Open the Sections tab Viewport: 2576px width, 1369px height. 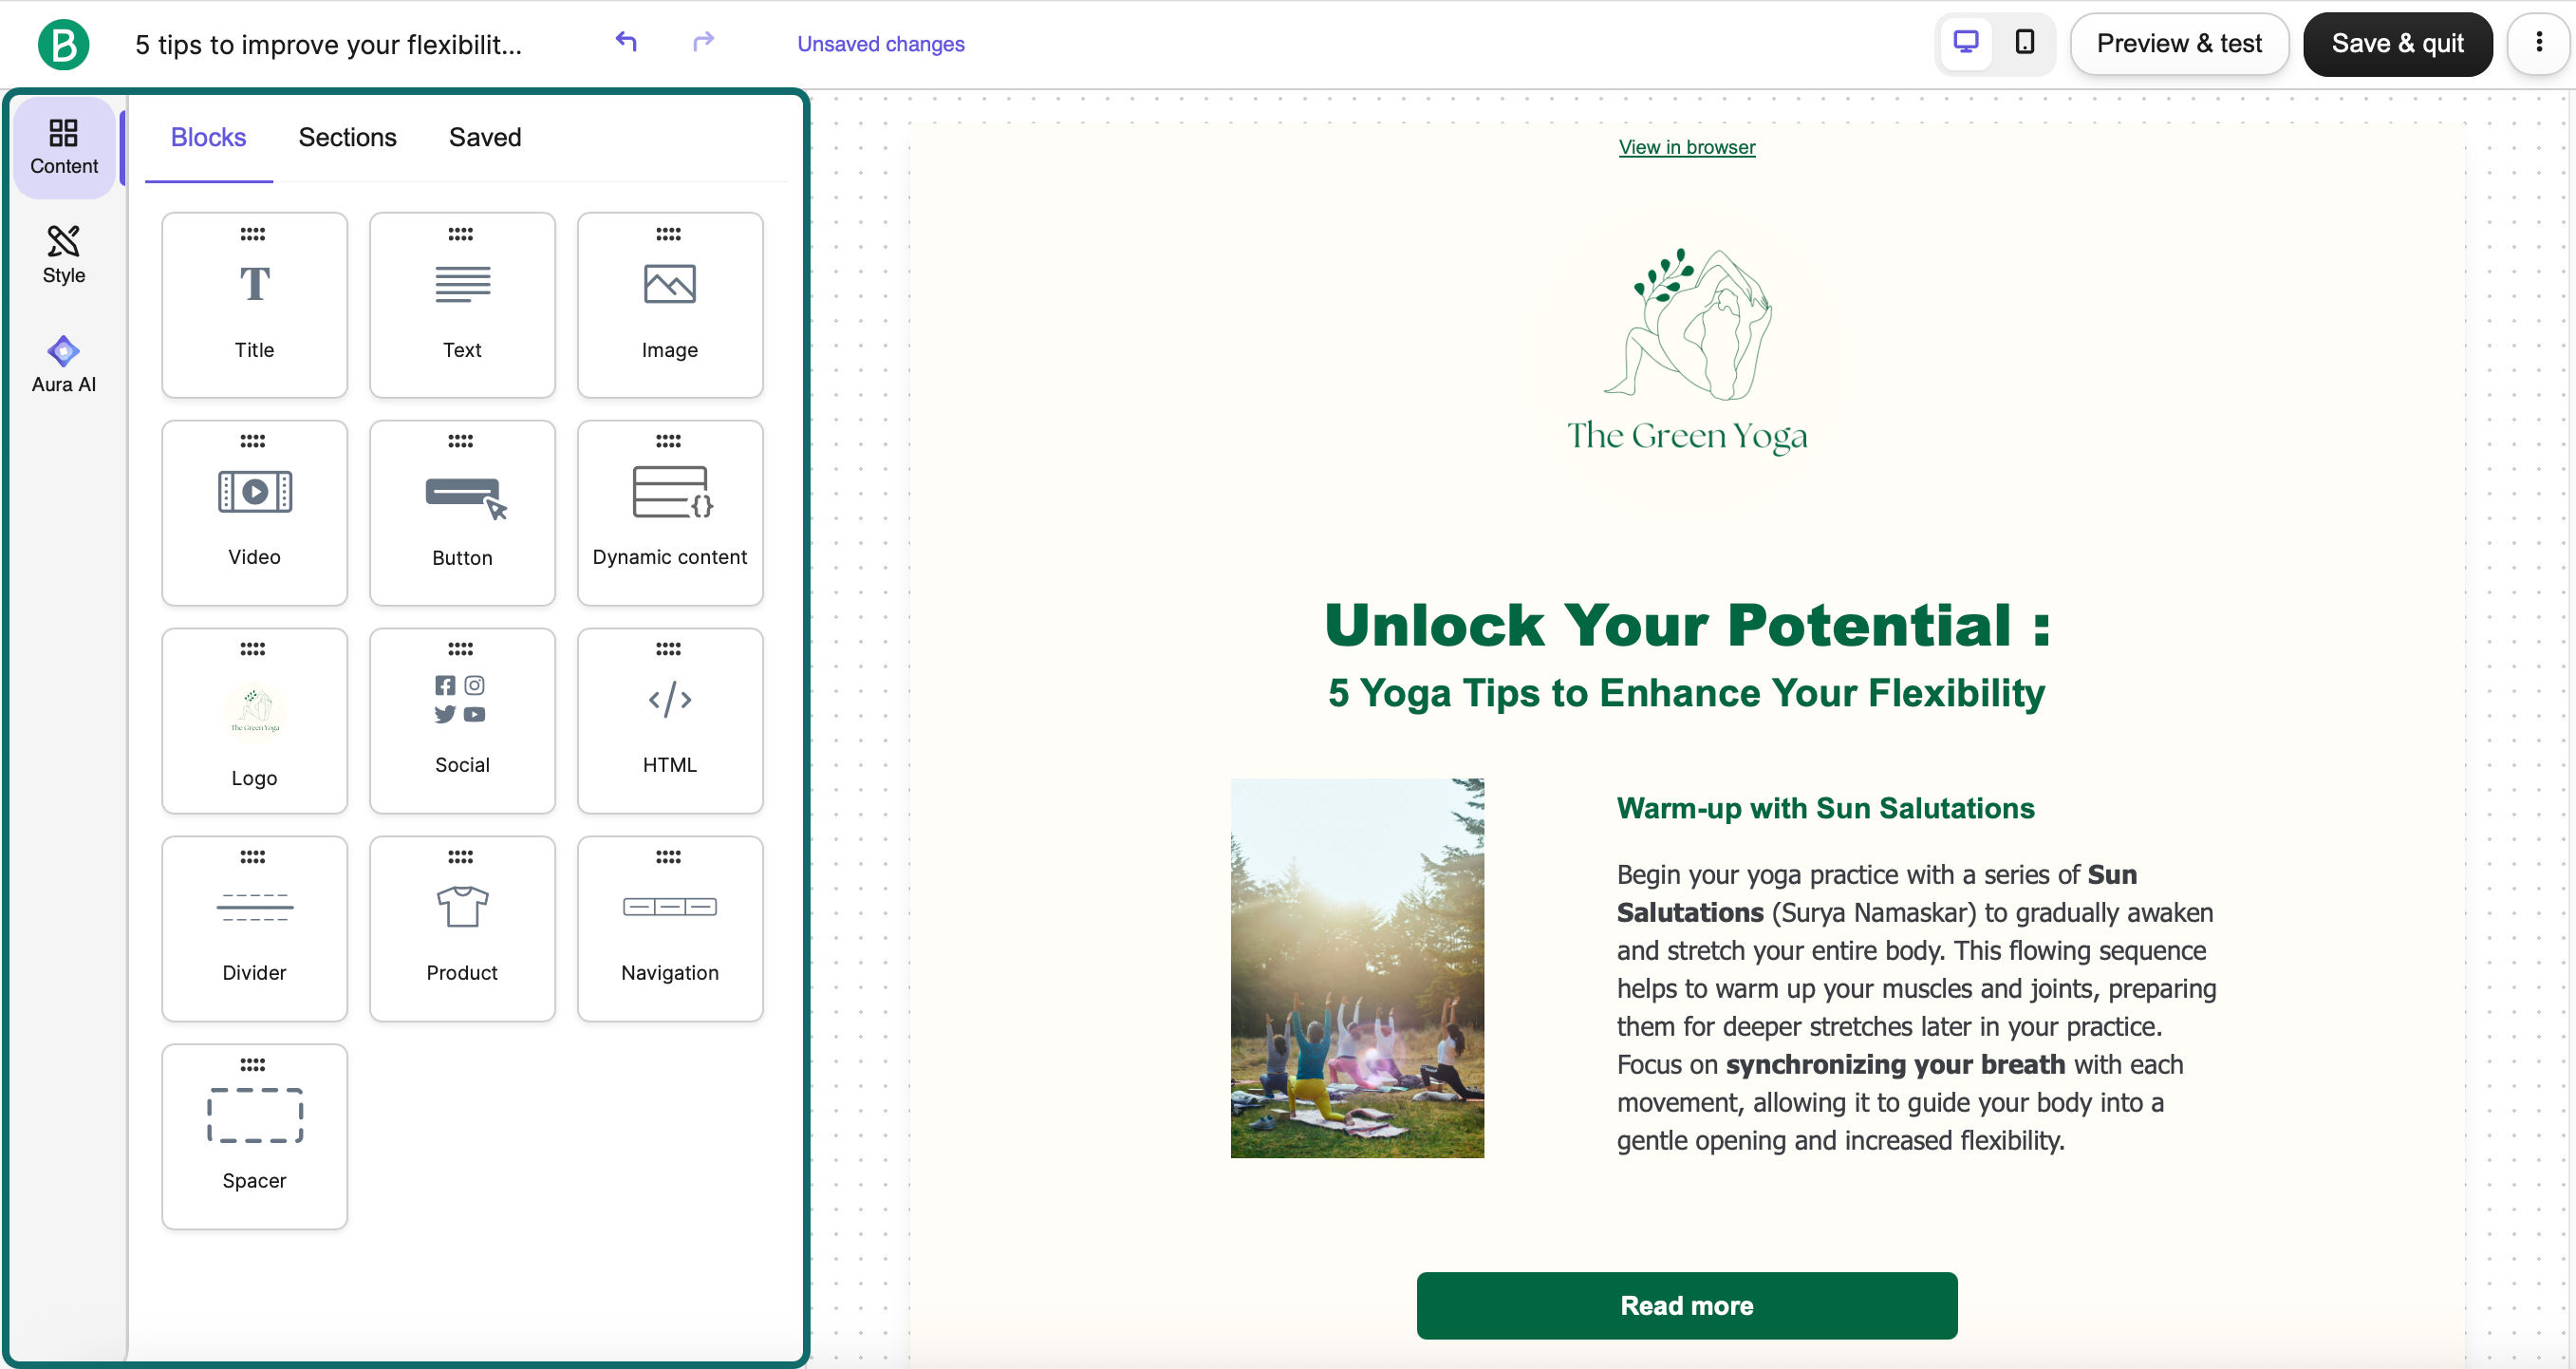pyautogui.click(x=347, y=137)
